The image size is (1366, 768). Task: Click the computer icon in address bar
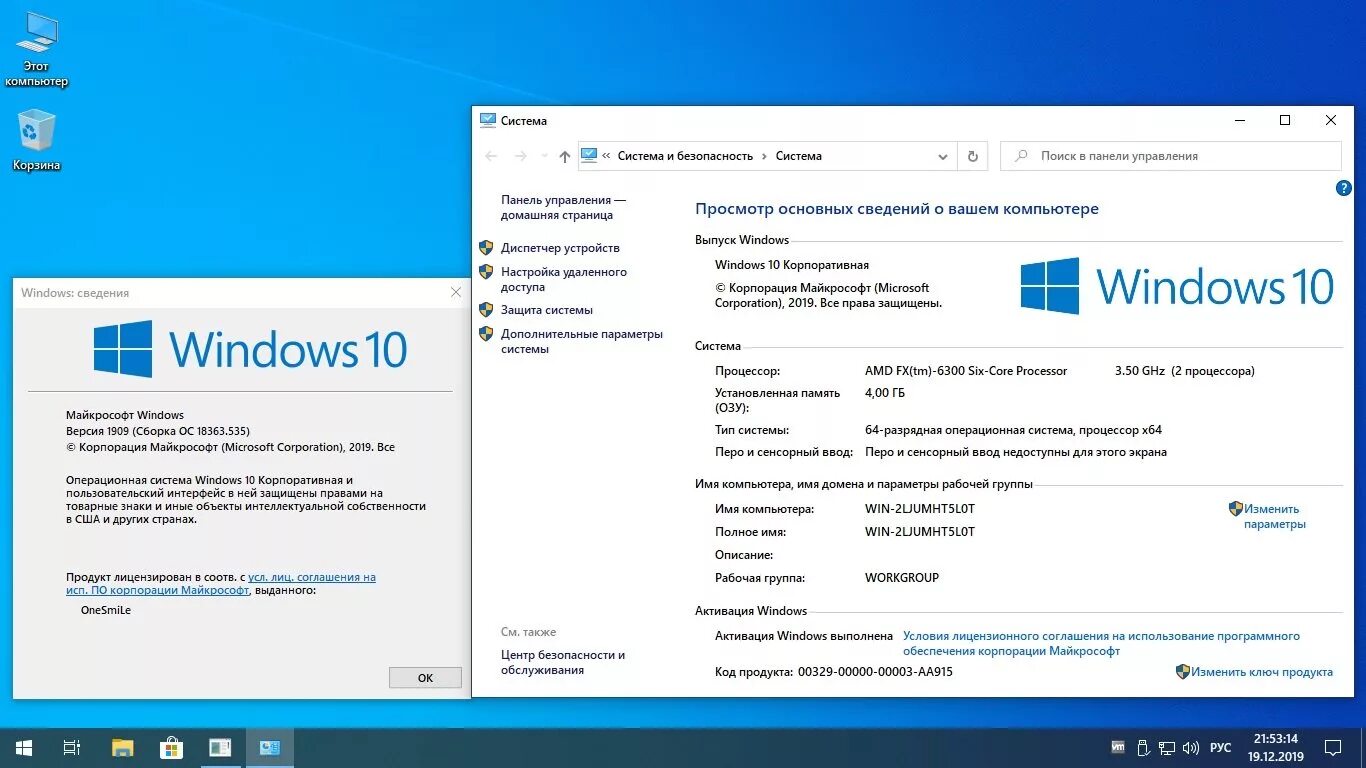[x=589, y=155]
